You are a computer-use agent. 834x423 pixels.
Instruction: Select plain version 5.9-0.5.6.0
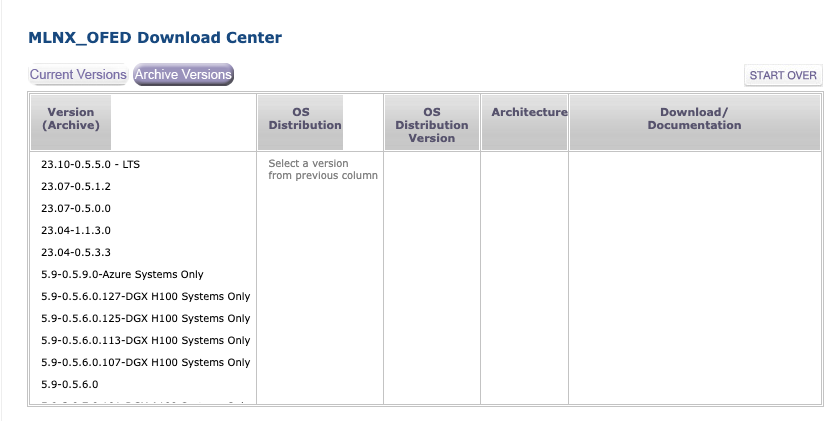click(70, 384)
